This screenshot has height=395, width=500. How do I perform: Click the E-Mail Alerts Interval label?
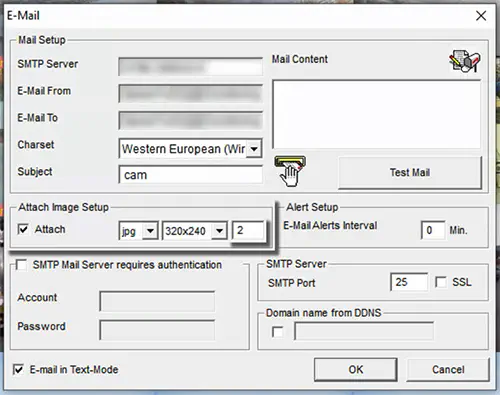(x=330, y=225)
